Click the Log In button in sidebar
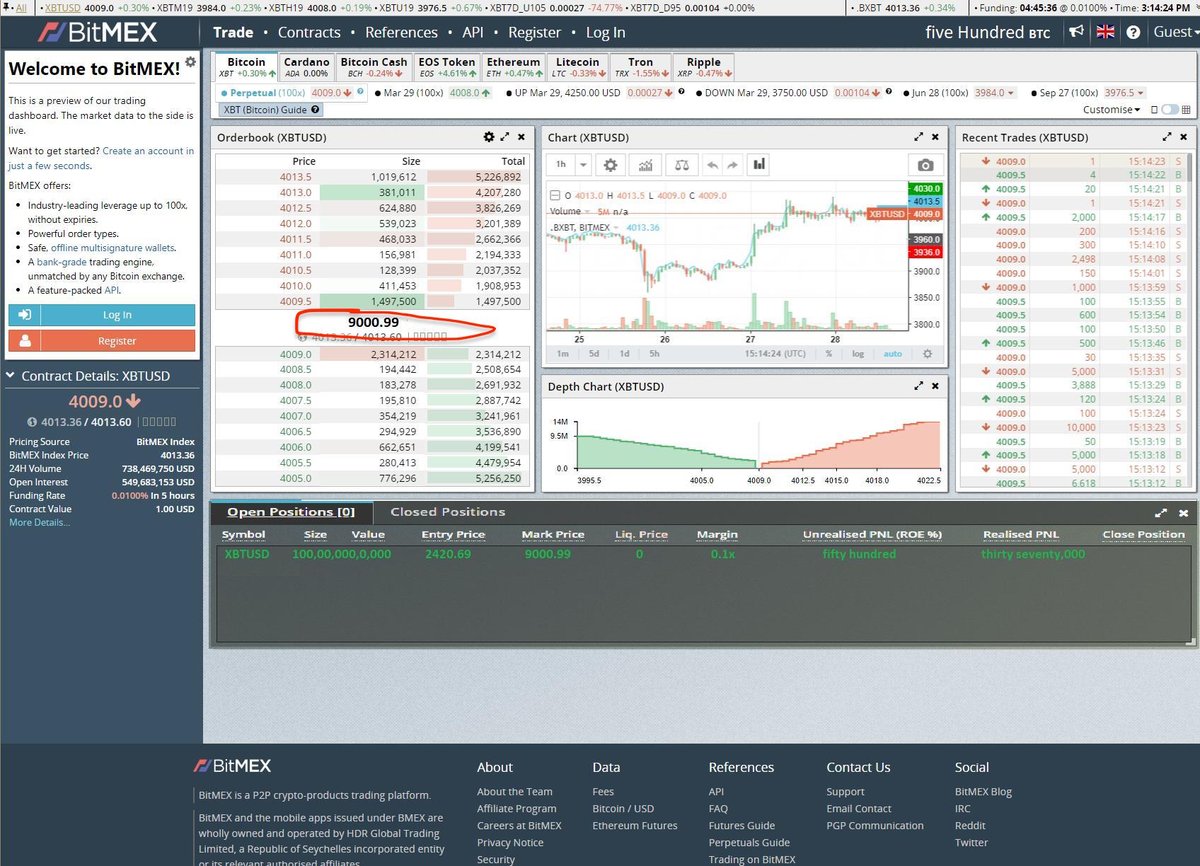The height and width of the screenshot is (866, 1200). click(x=102, y=314)
